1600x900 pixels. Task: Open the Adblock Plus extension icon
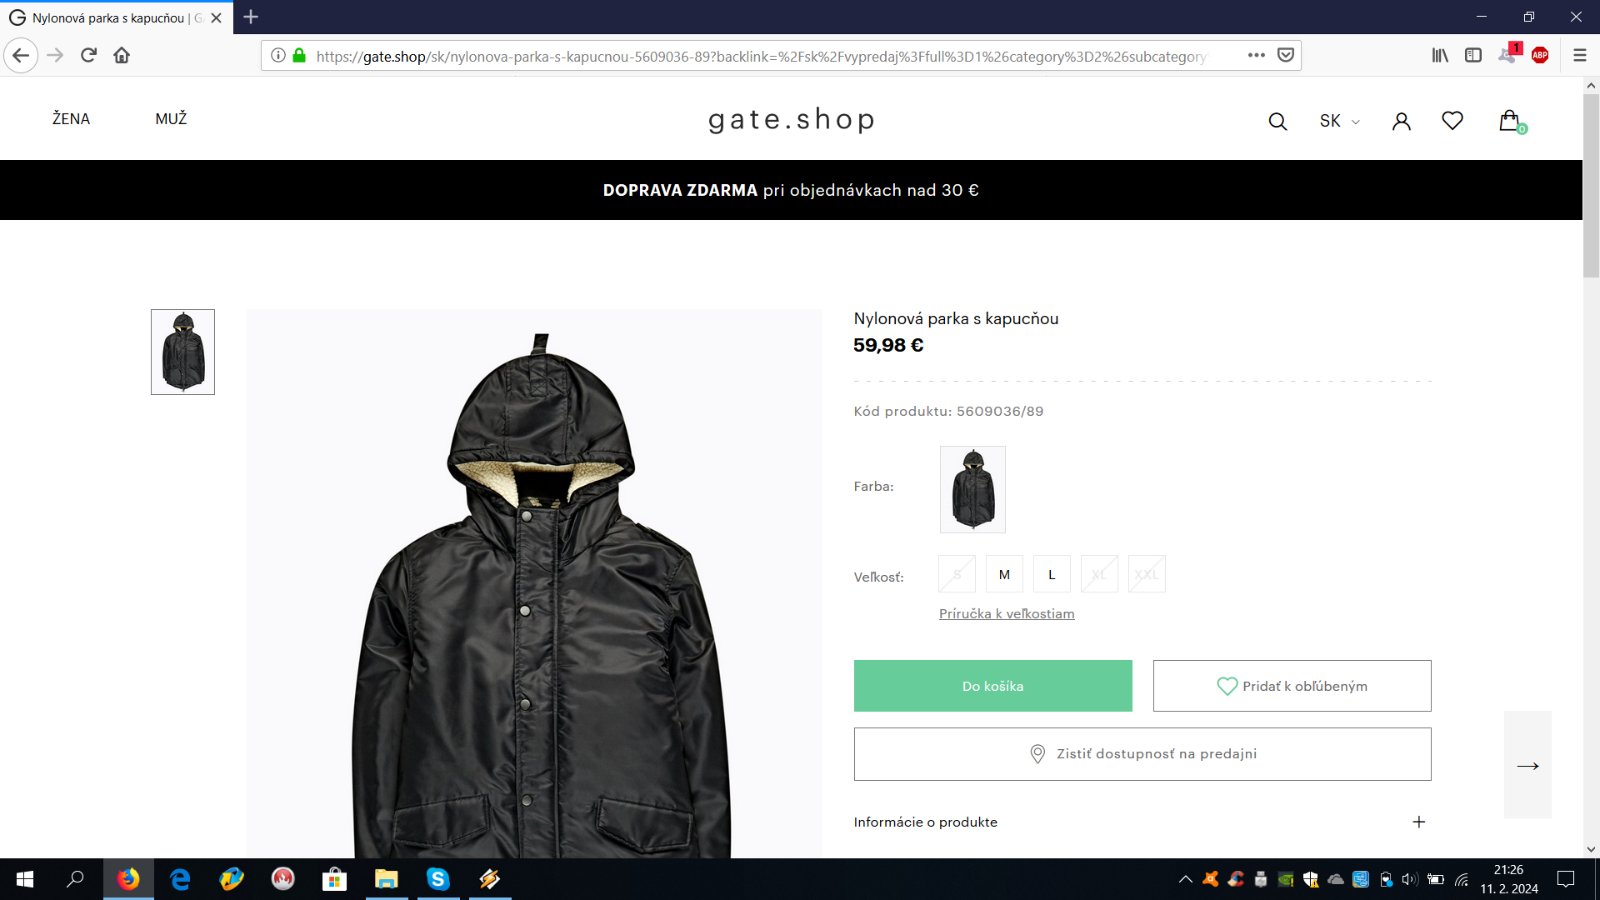click(x=1540, y=55)
